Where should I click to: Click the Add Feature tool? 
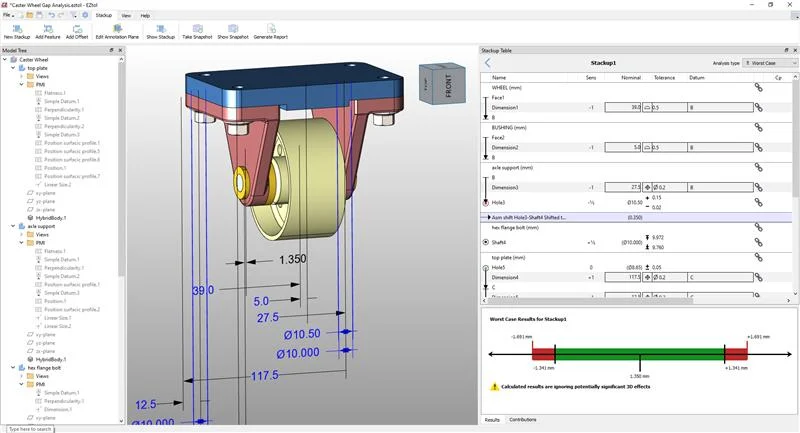[48, 32]
